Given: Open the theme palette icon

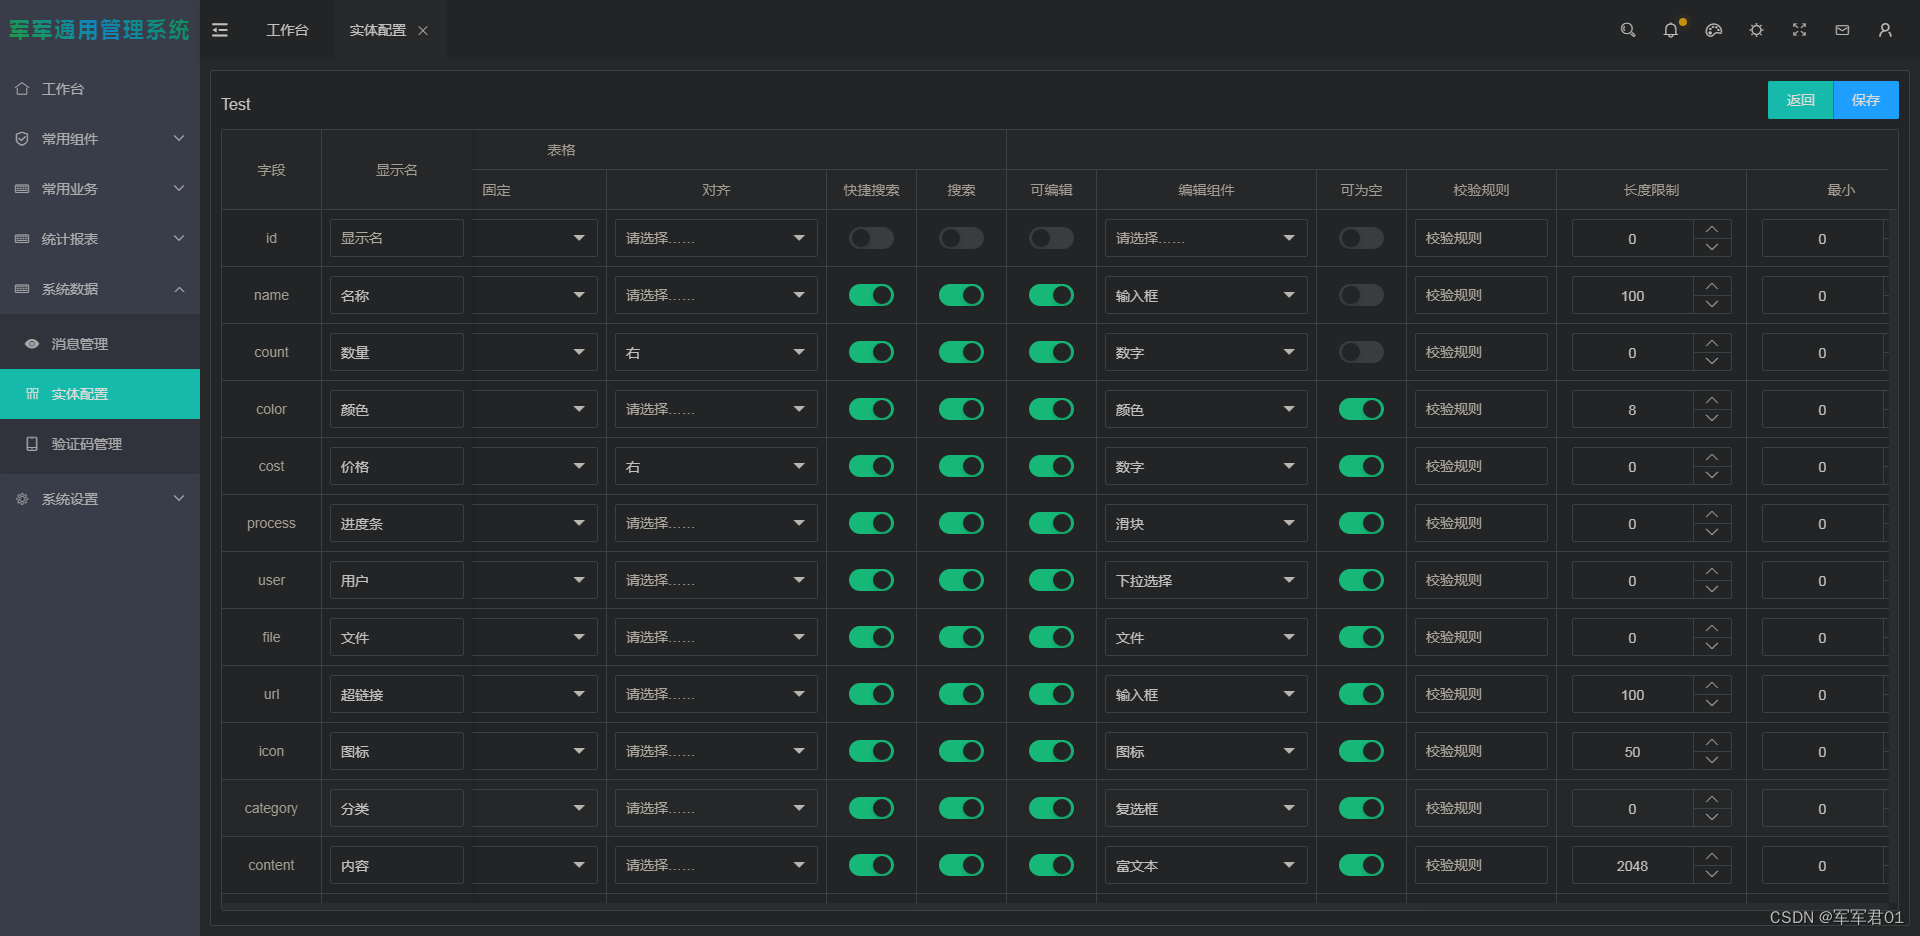Looking at the screenshot, I should 1714,30.
